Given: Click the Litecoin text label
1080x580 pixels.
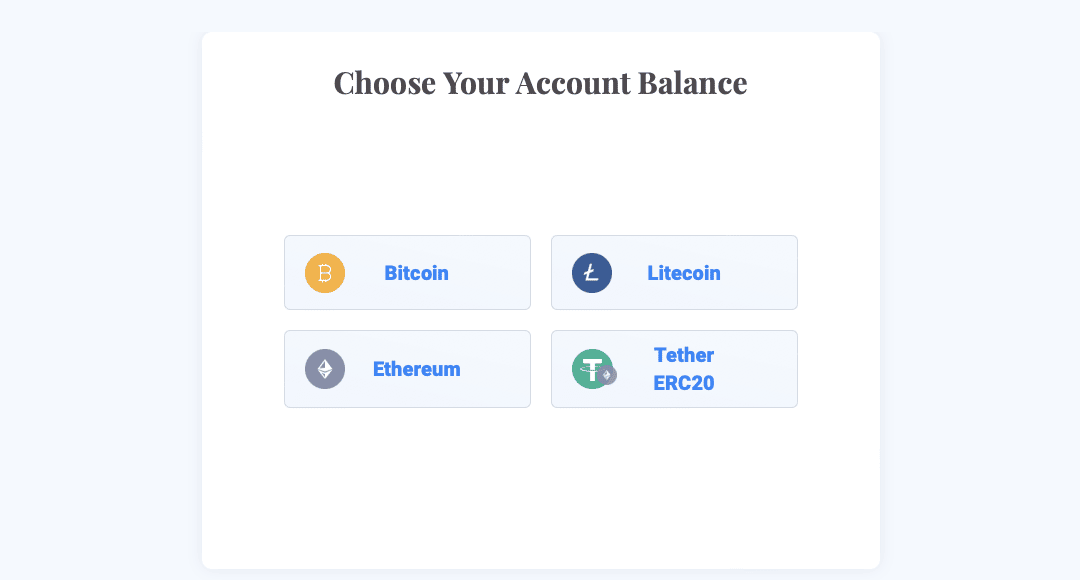Looking at the screenshot, I should click(x=684, y=273).
